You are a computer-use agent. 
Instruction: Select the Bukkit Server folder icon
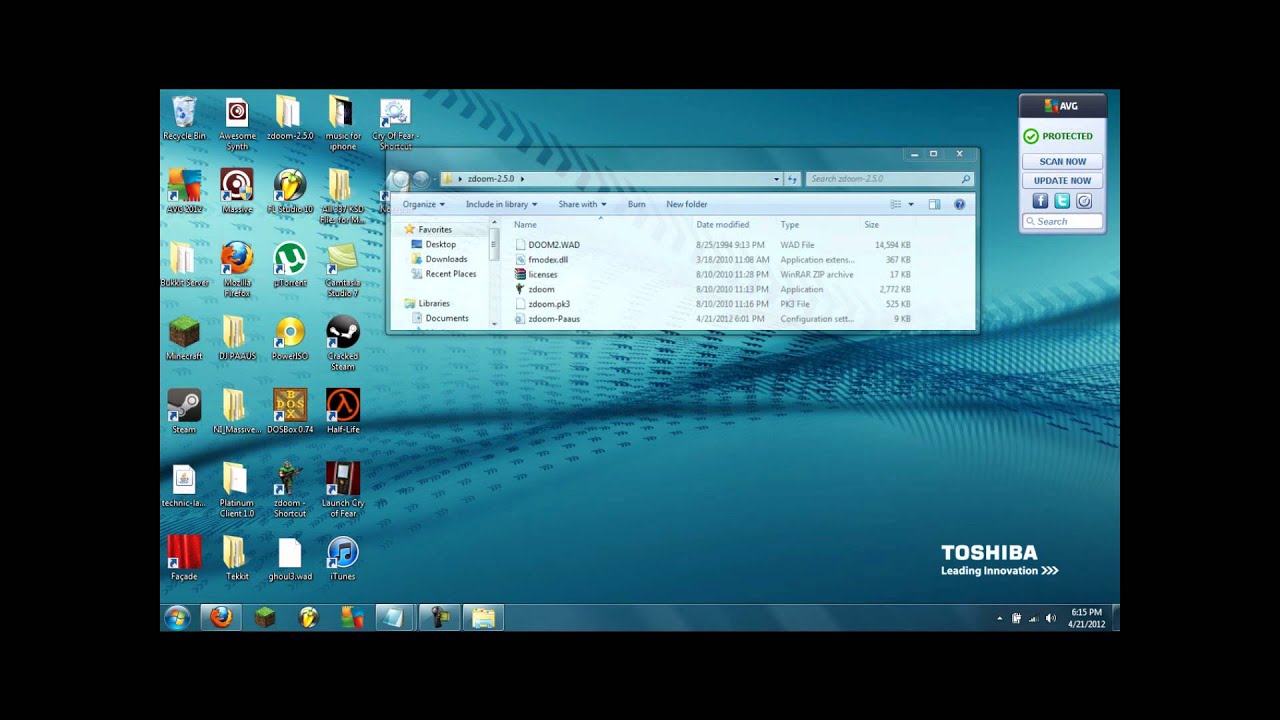coord(184,265)
